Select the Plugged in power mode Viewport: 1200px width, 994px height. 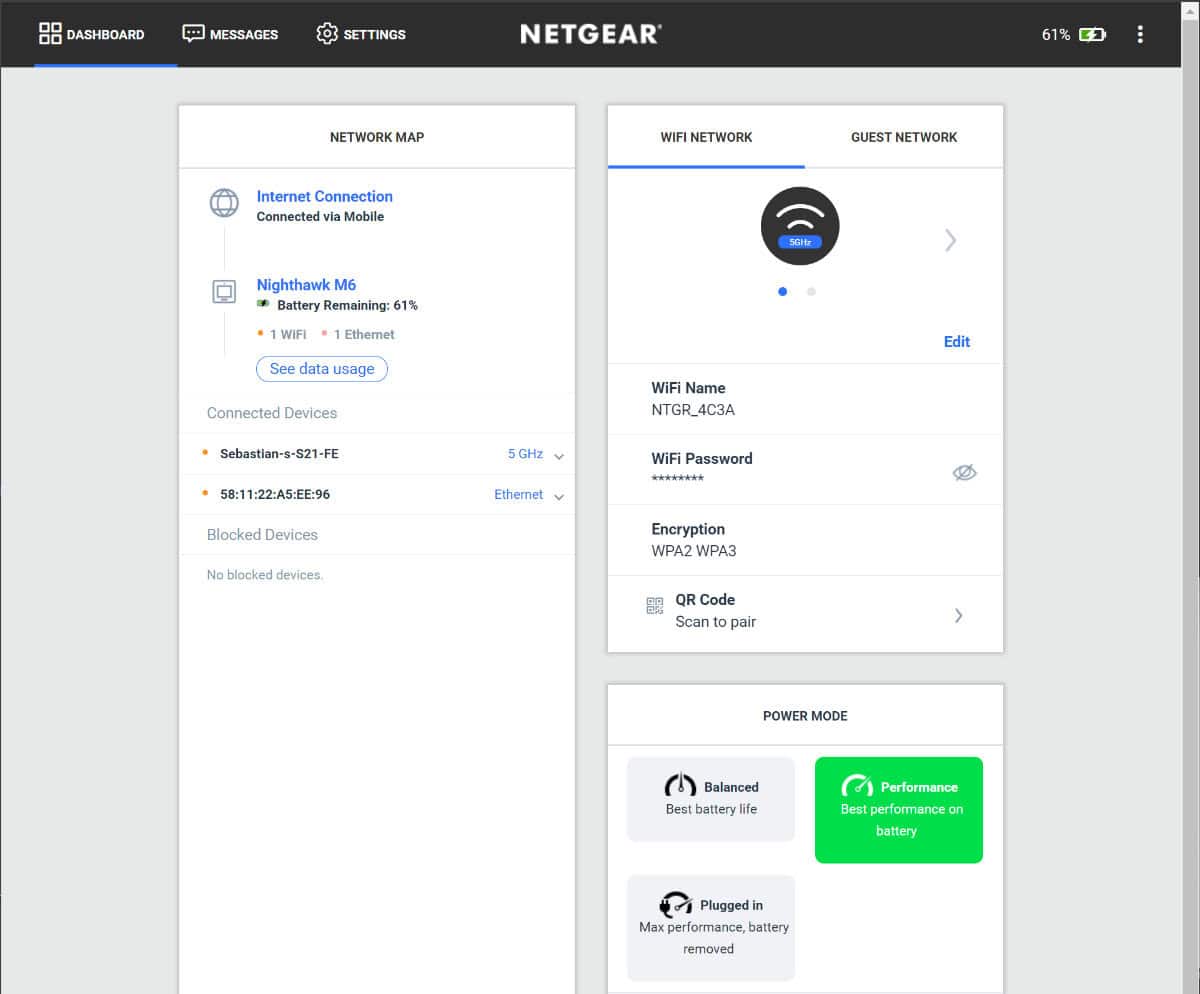click(x=711, y=928)
